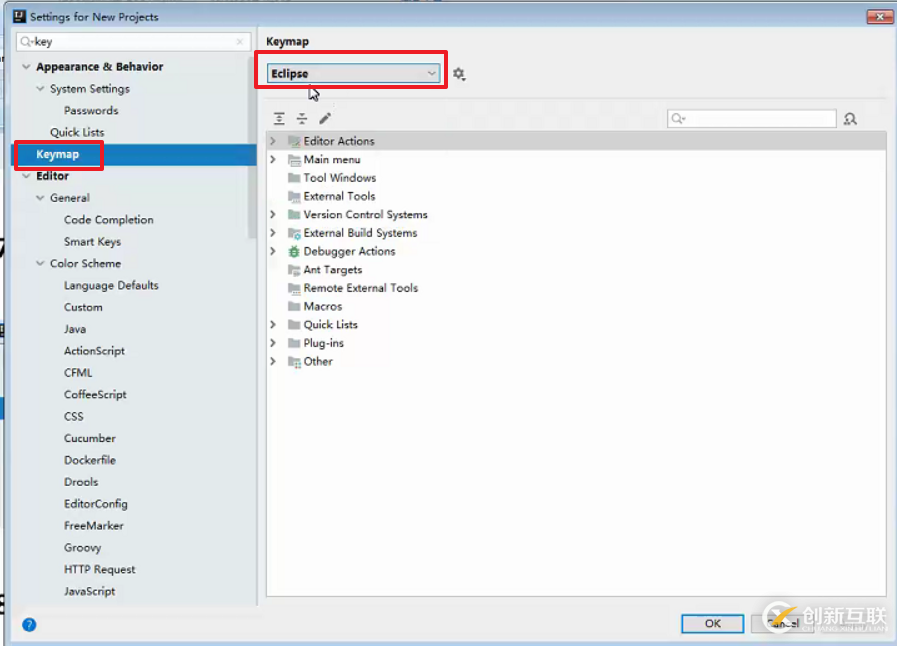Click the search magnifier in settings search
The width and height of the screenshot is (897, 646).
[x=26, y=42]
